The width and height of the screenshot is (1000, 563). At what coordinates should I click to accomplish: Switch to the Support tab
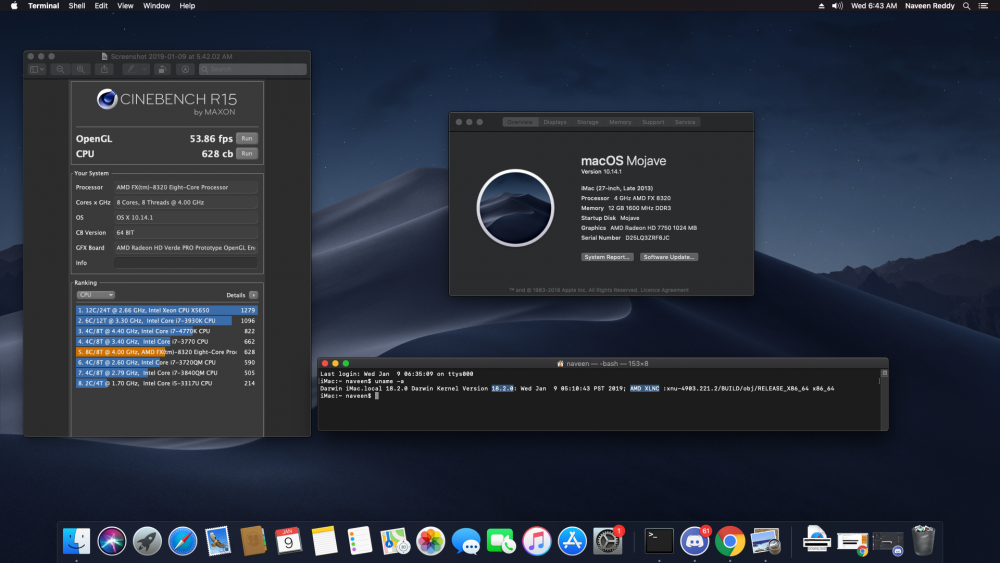(652, 122)
